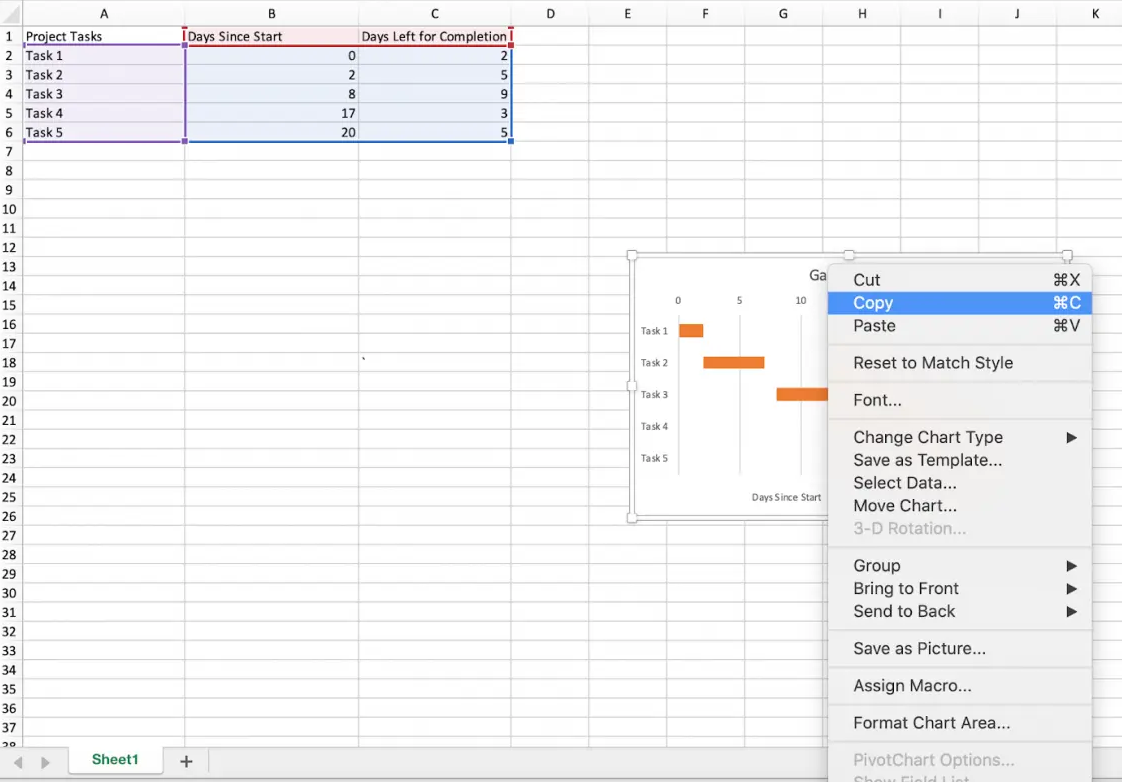
Task: Switch to the Sheet1 tab
Action: (115, 759)
